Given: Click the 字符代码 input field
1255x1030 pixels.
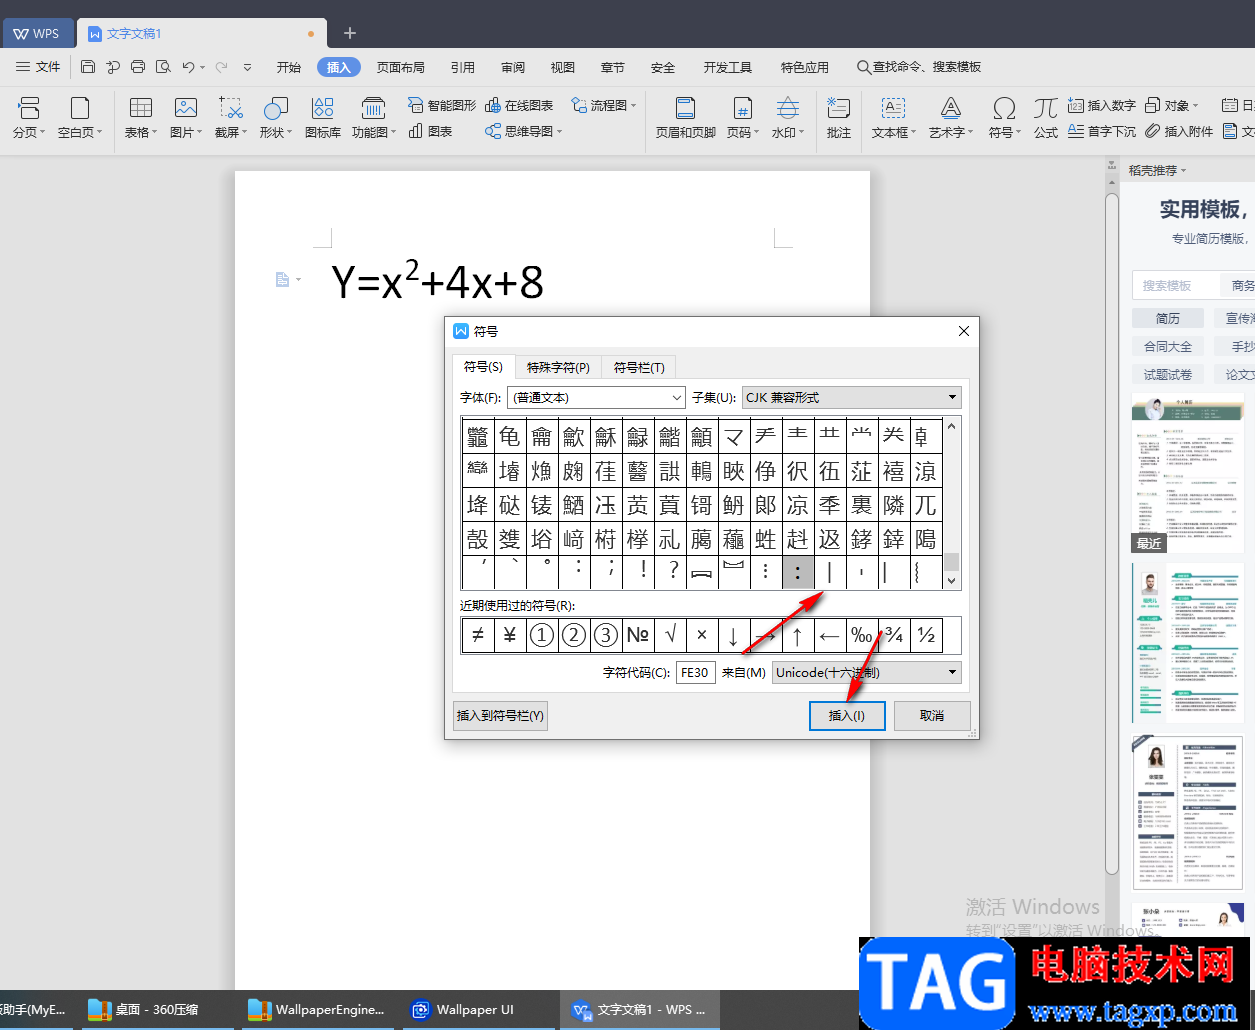Looking at the screenshot, I should (x=695, y=673).
